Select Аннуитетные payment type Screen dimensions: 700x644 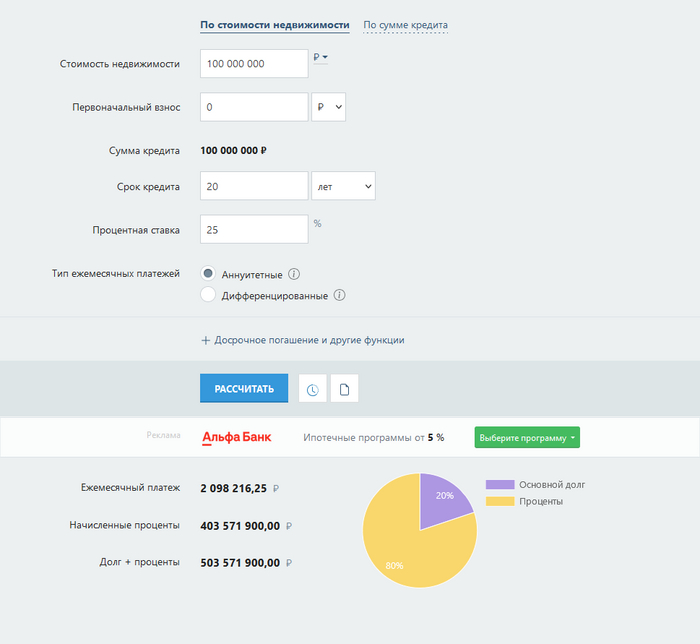208,274
